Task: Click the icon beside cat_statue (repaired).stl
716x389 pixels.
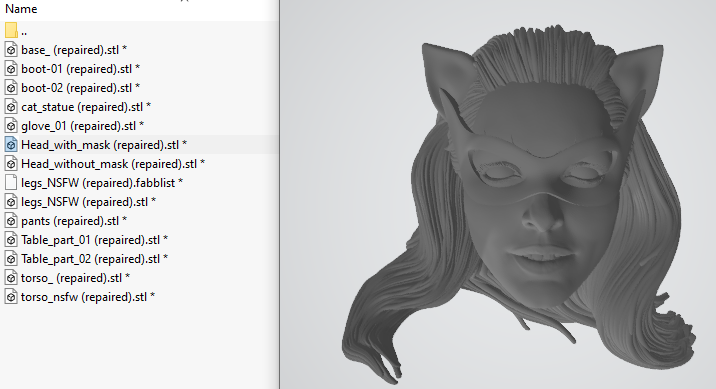Action: tap(11, 107)
